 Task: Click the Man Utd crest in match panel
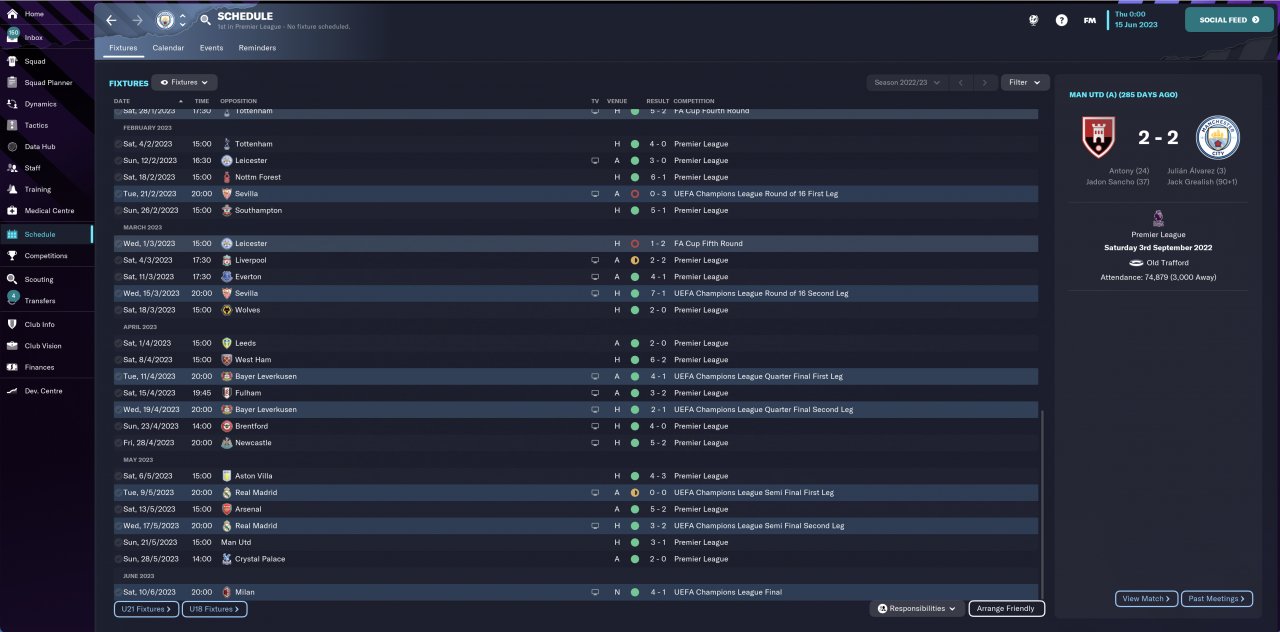1100,138
